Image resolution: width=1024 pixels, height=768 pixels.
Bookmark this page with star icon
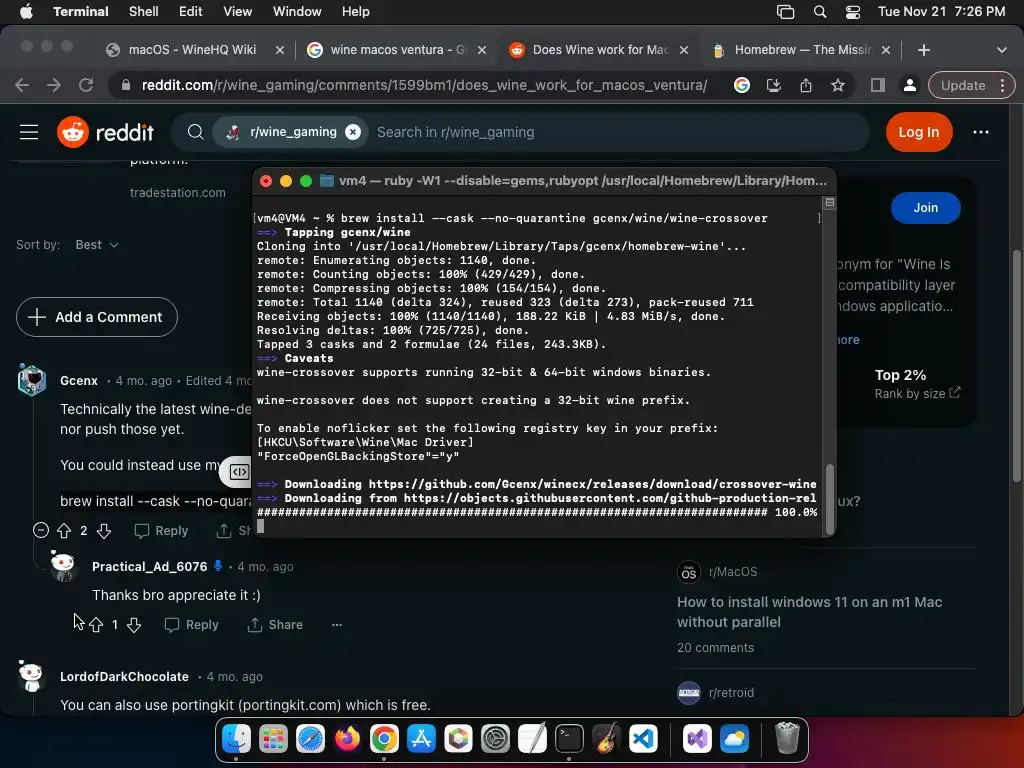(x=838, y=85)
